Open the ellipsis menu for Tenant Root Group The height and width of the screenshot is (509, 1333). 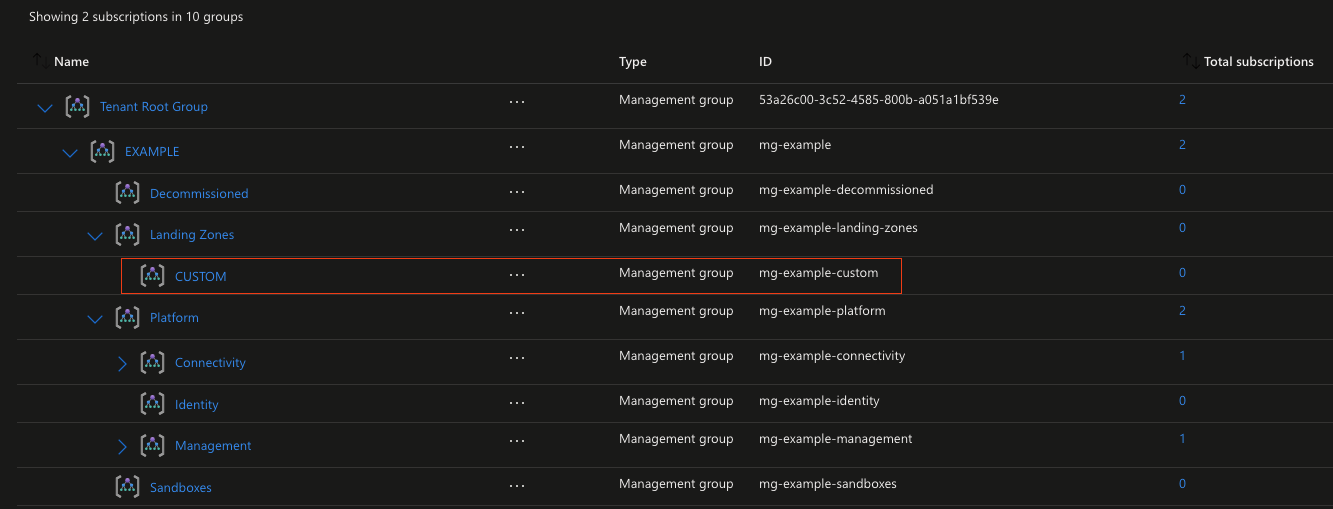click(516, 101)
